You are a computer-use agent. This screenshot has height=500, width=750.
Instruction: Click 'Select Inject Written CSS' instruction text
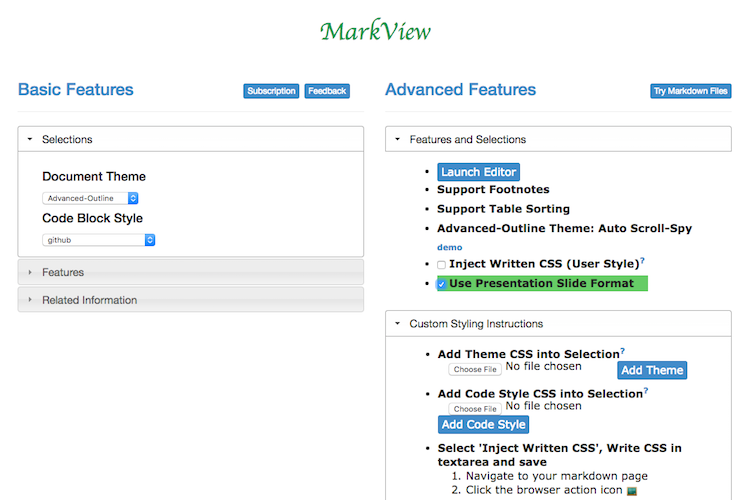coord(559,455)
